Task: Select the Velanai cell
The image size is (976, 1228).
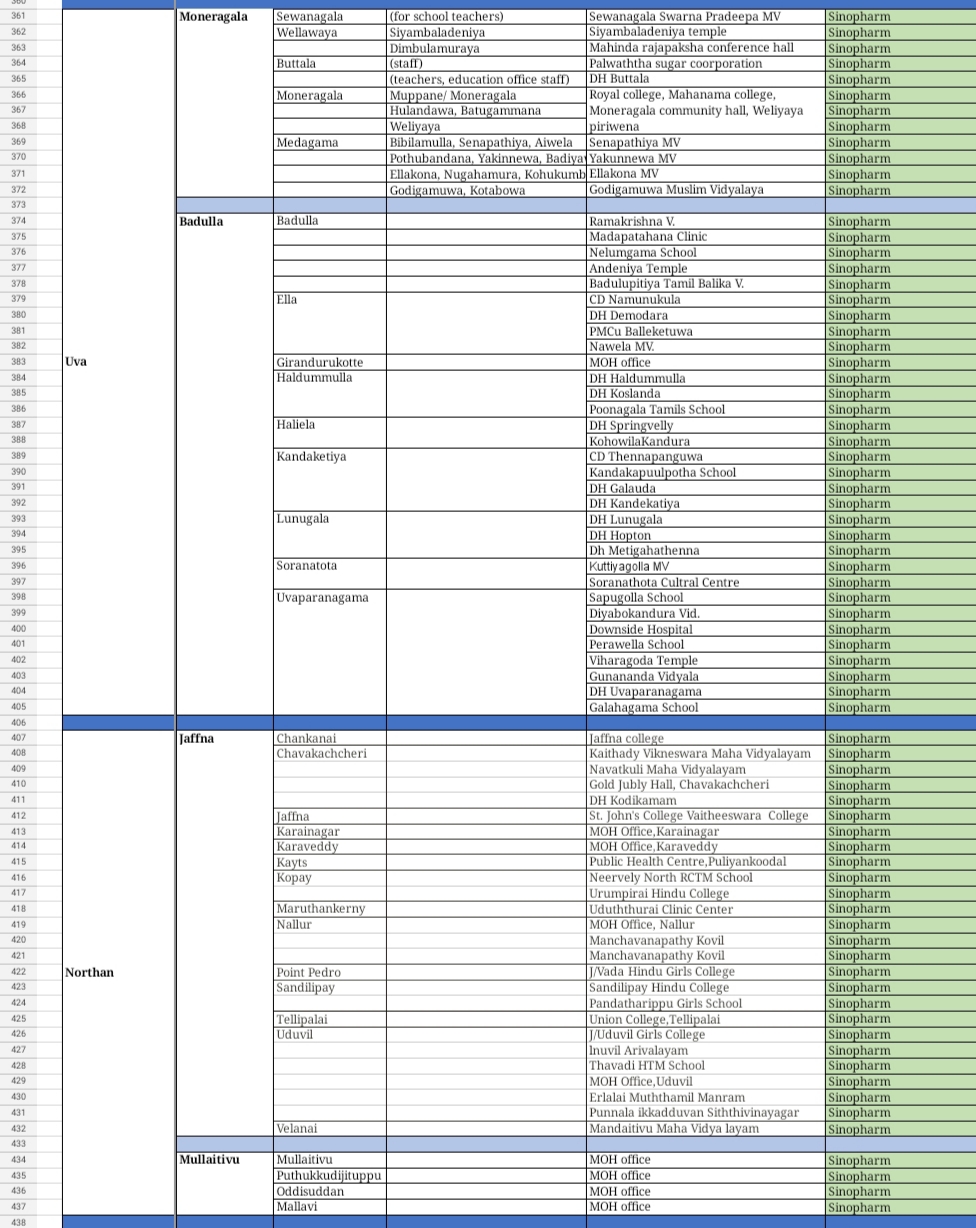Action: (330, 1128)
